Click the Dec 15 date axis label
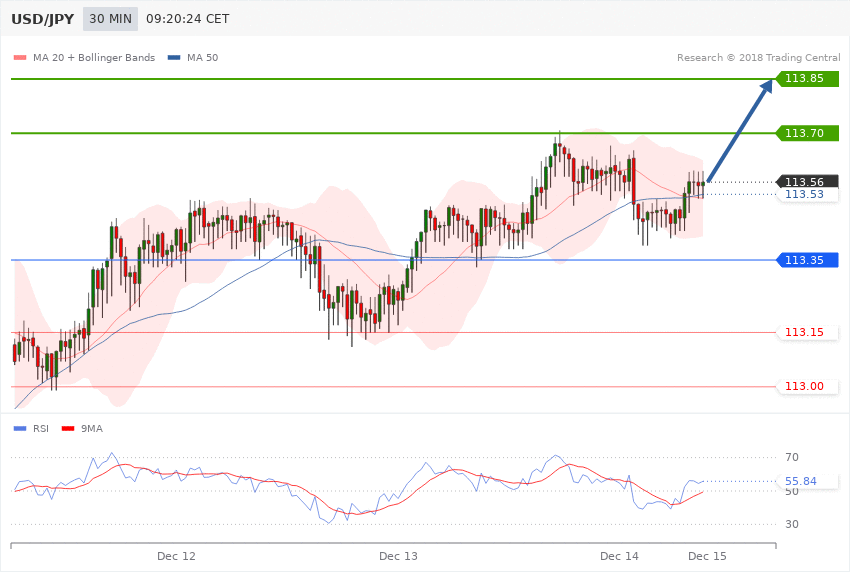 (x=707, y=556)
